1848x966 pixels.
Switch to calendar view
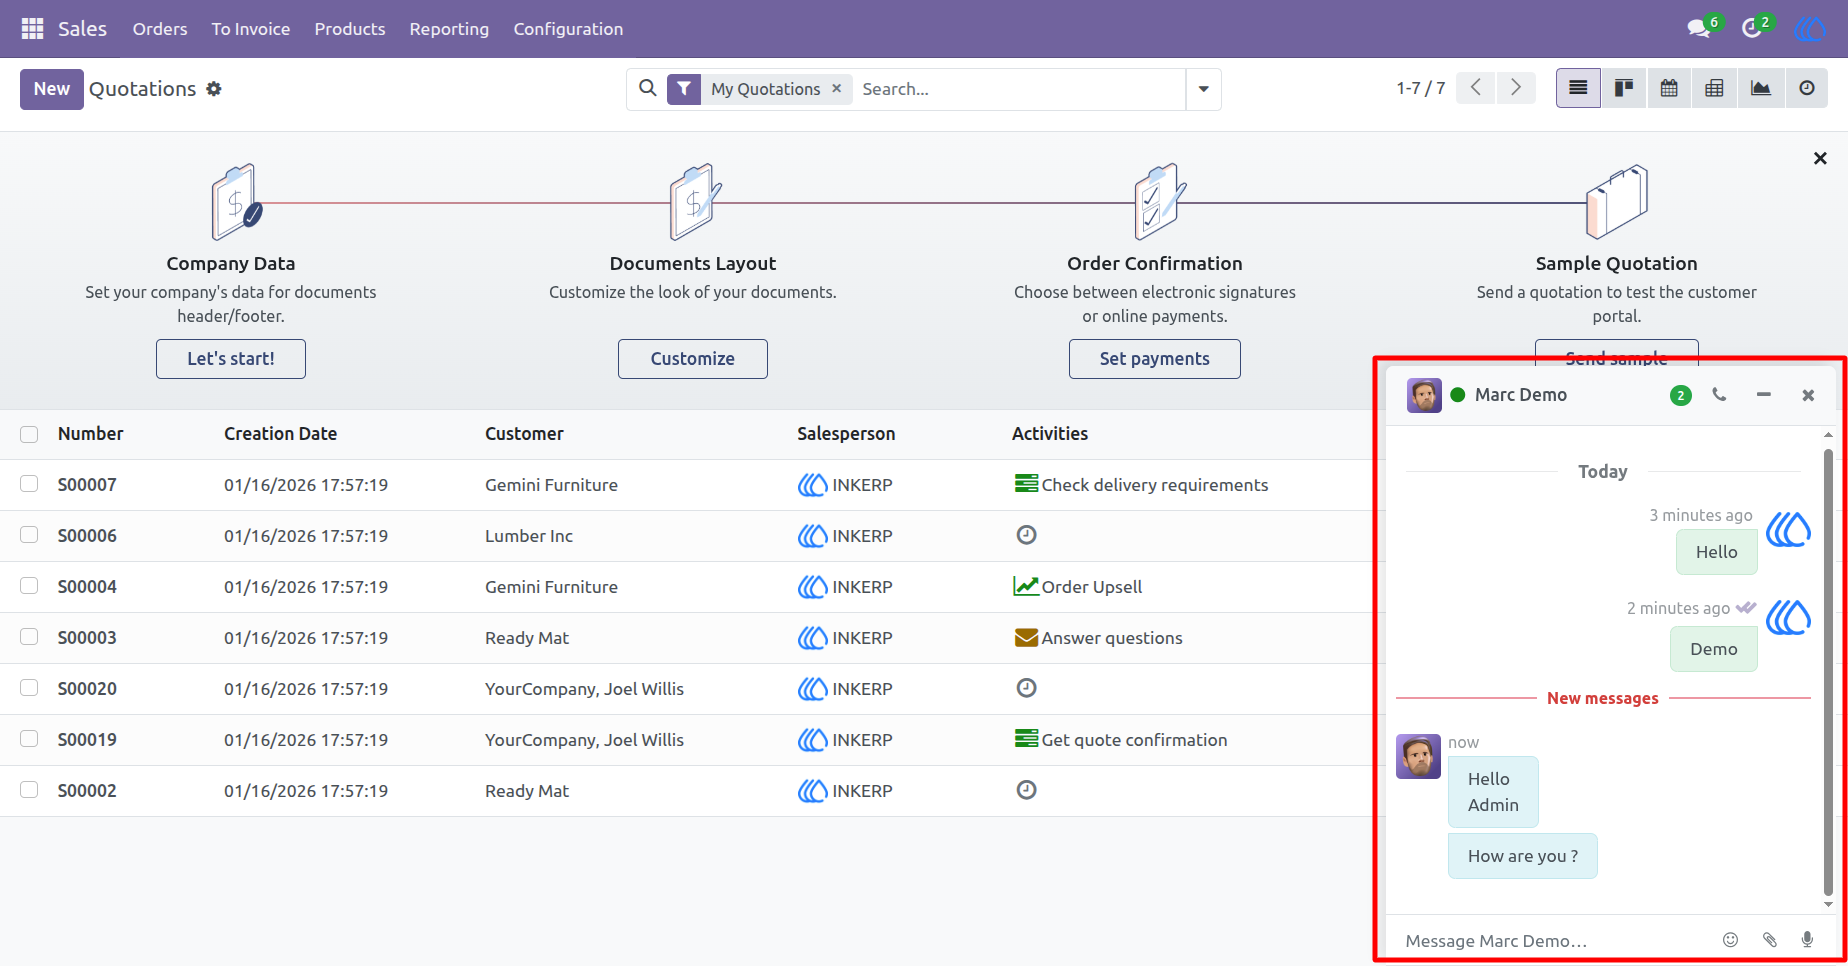tap(1669, 88)
